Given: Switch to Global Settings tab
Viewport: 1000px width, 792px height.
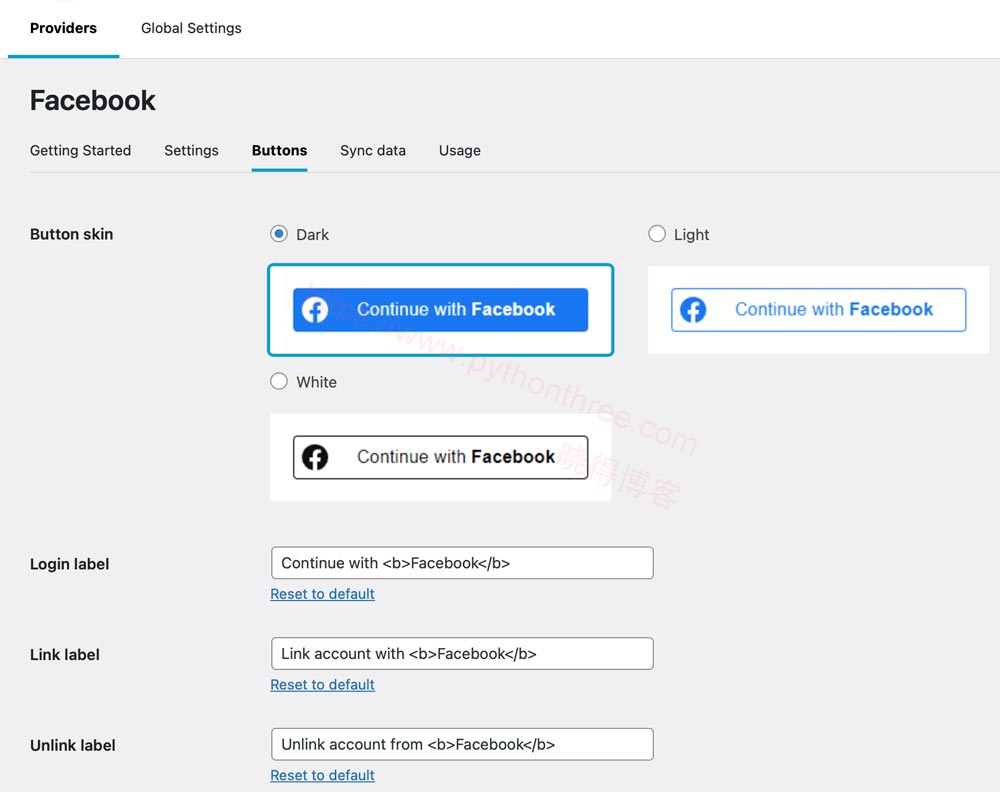Looking at the screenshot, I should point(191,28).
